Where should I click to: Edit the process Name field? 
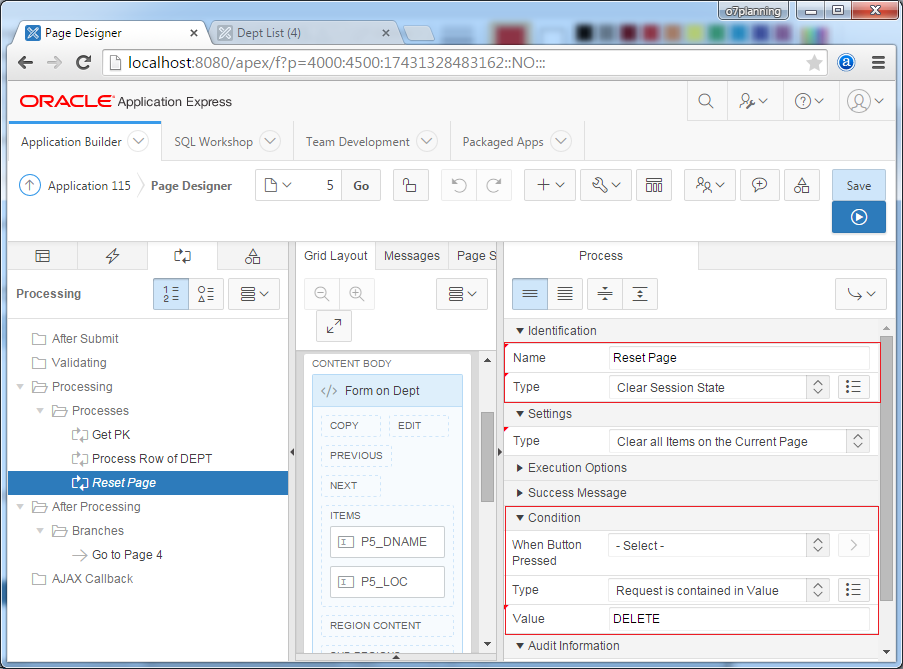(x=739, y=358)
